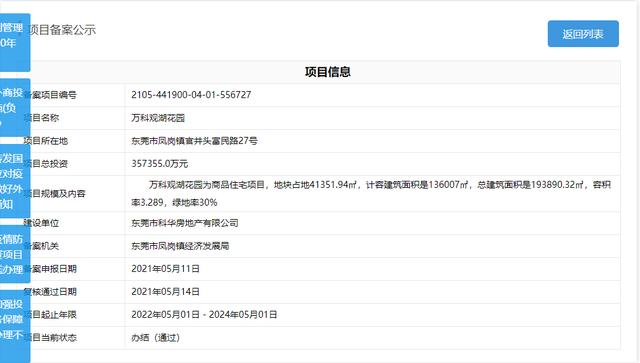The image size is (640, 363).
Task: Click the 复核通过日期 label
Action: point(50,292)
